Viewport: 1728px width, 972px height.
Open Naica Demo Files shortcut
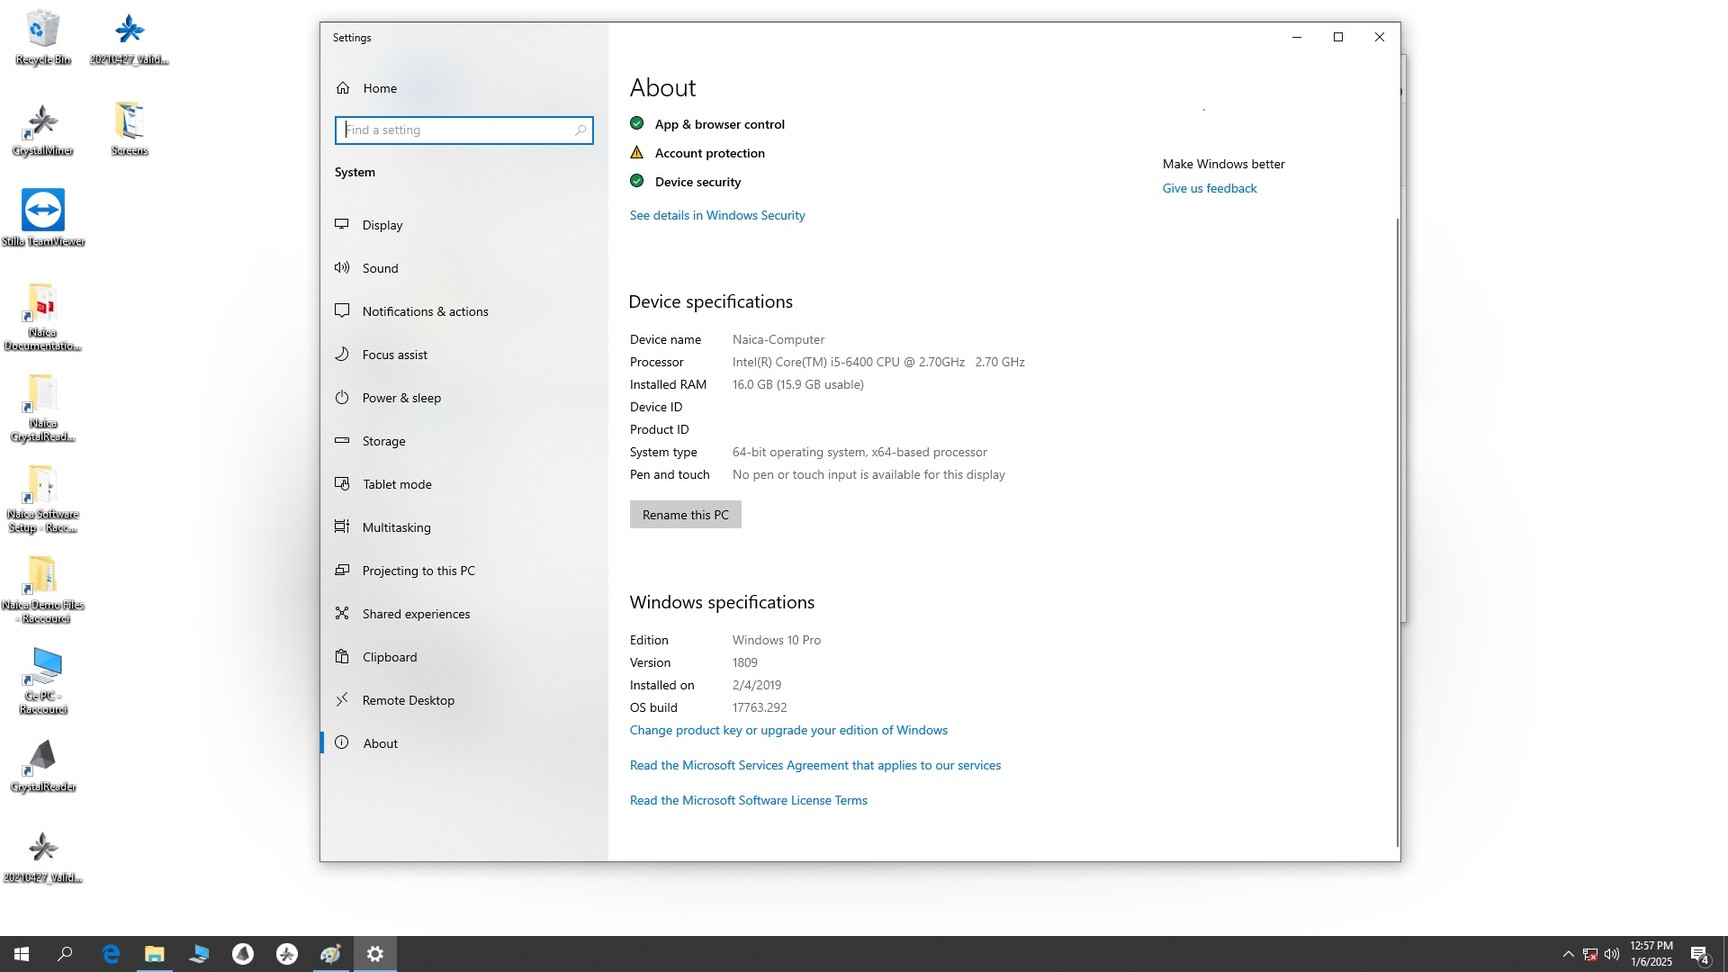43,590
